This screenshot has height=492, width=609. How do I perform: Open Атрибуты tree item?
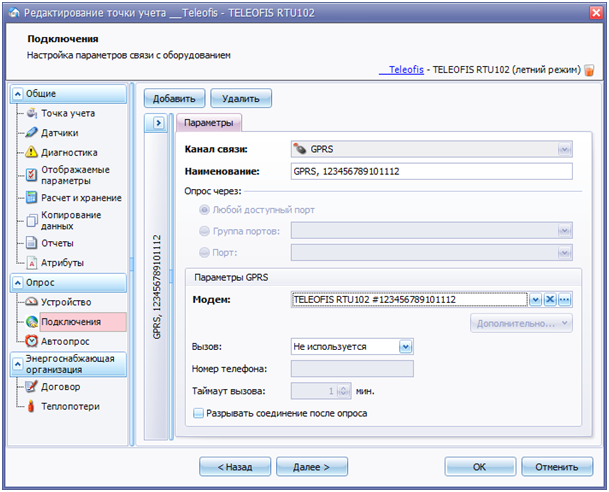tap(63, 263)
